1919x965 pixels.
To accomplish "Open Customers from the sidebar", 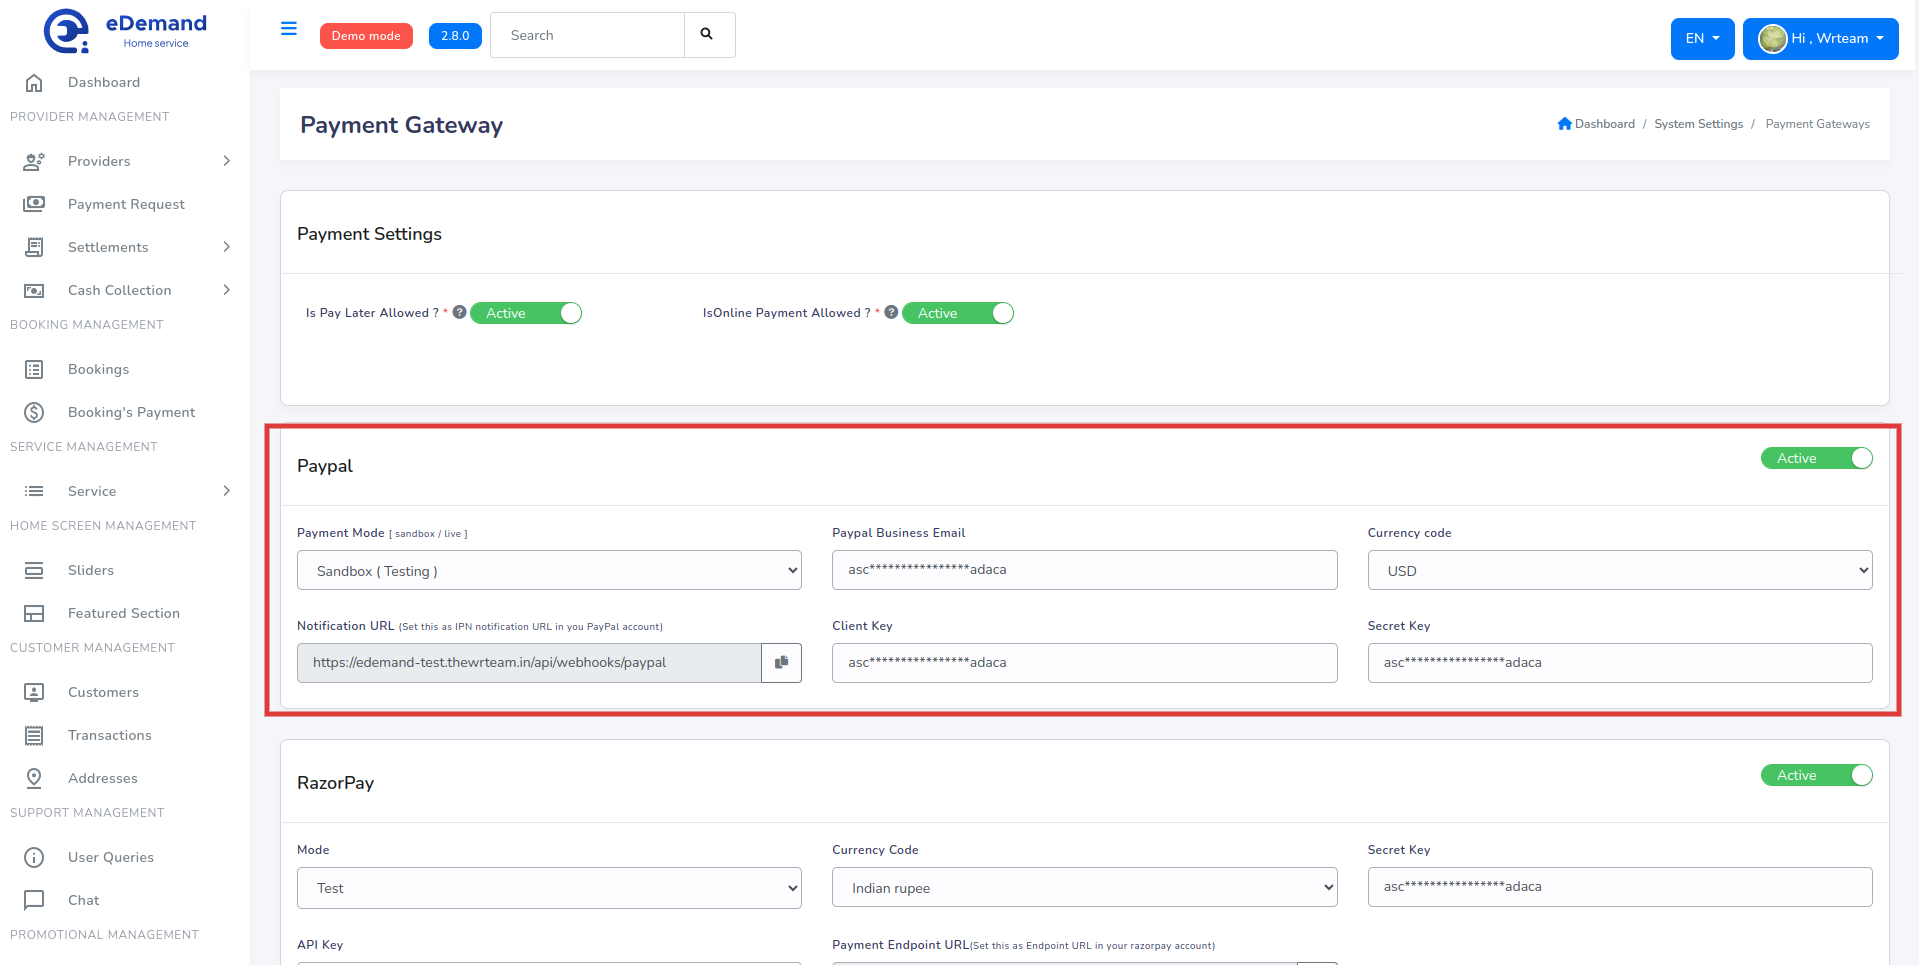I will click(x=103, y=692).
